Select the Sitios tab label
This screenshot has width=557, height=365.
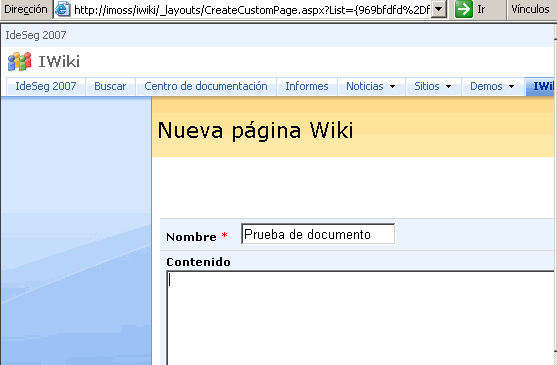[427, 86]
